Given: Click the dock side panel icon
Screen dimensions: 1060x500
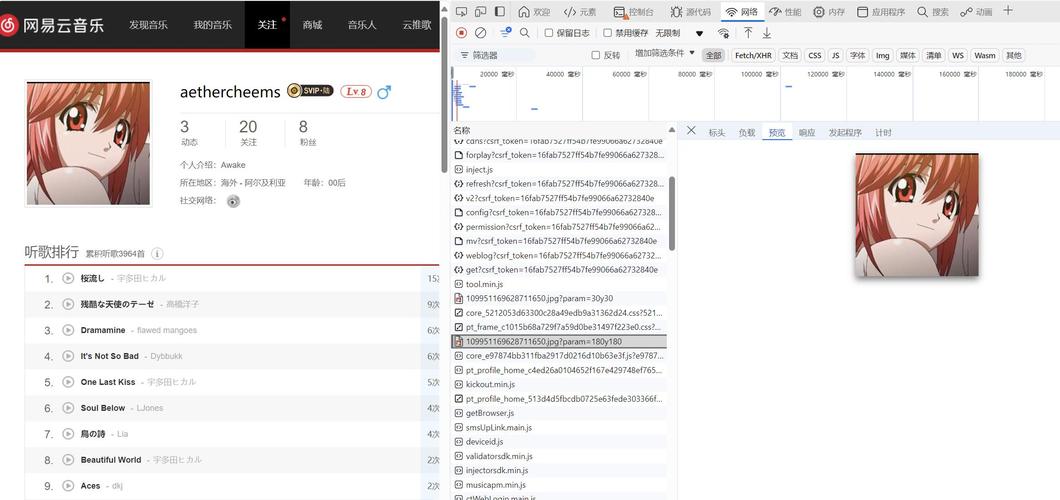Looking at the screenshot, I should 500,11.
